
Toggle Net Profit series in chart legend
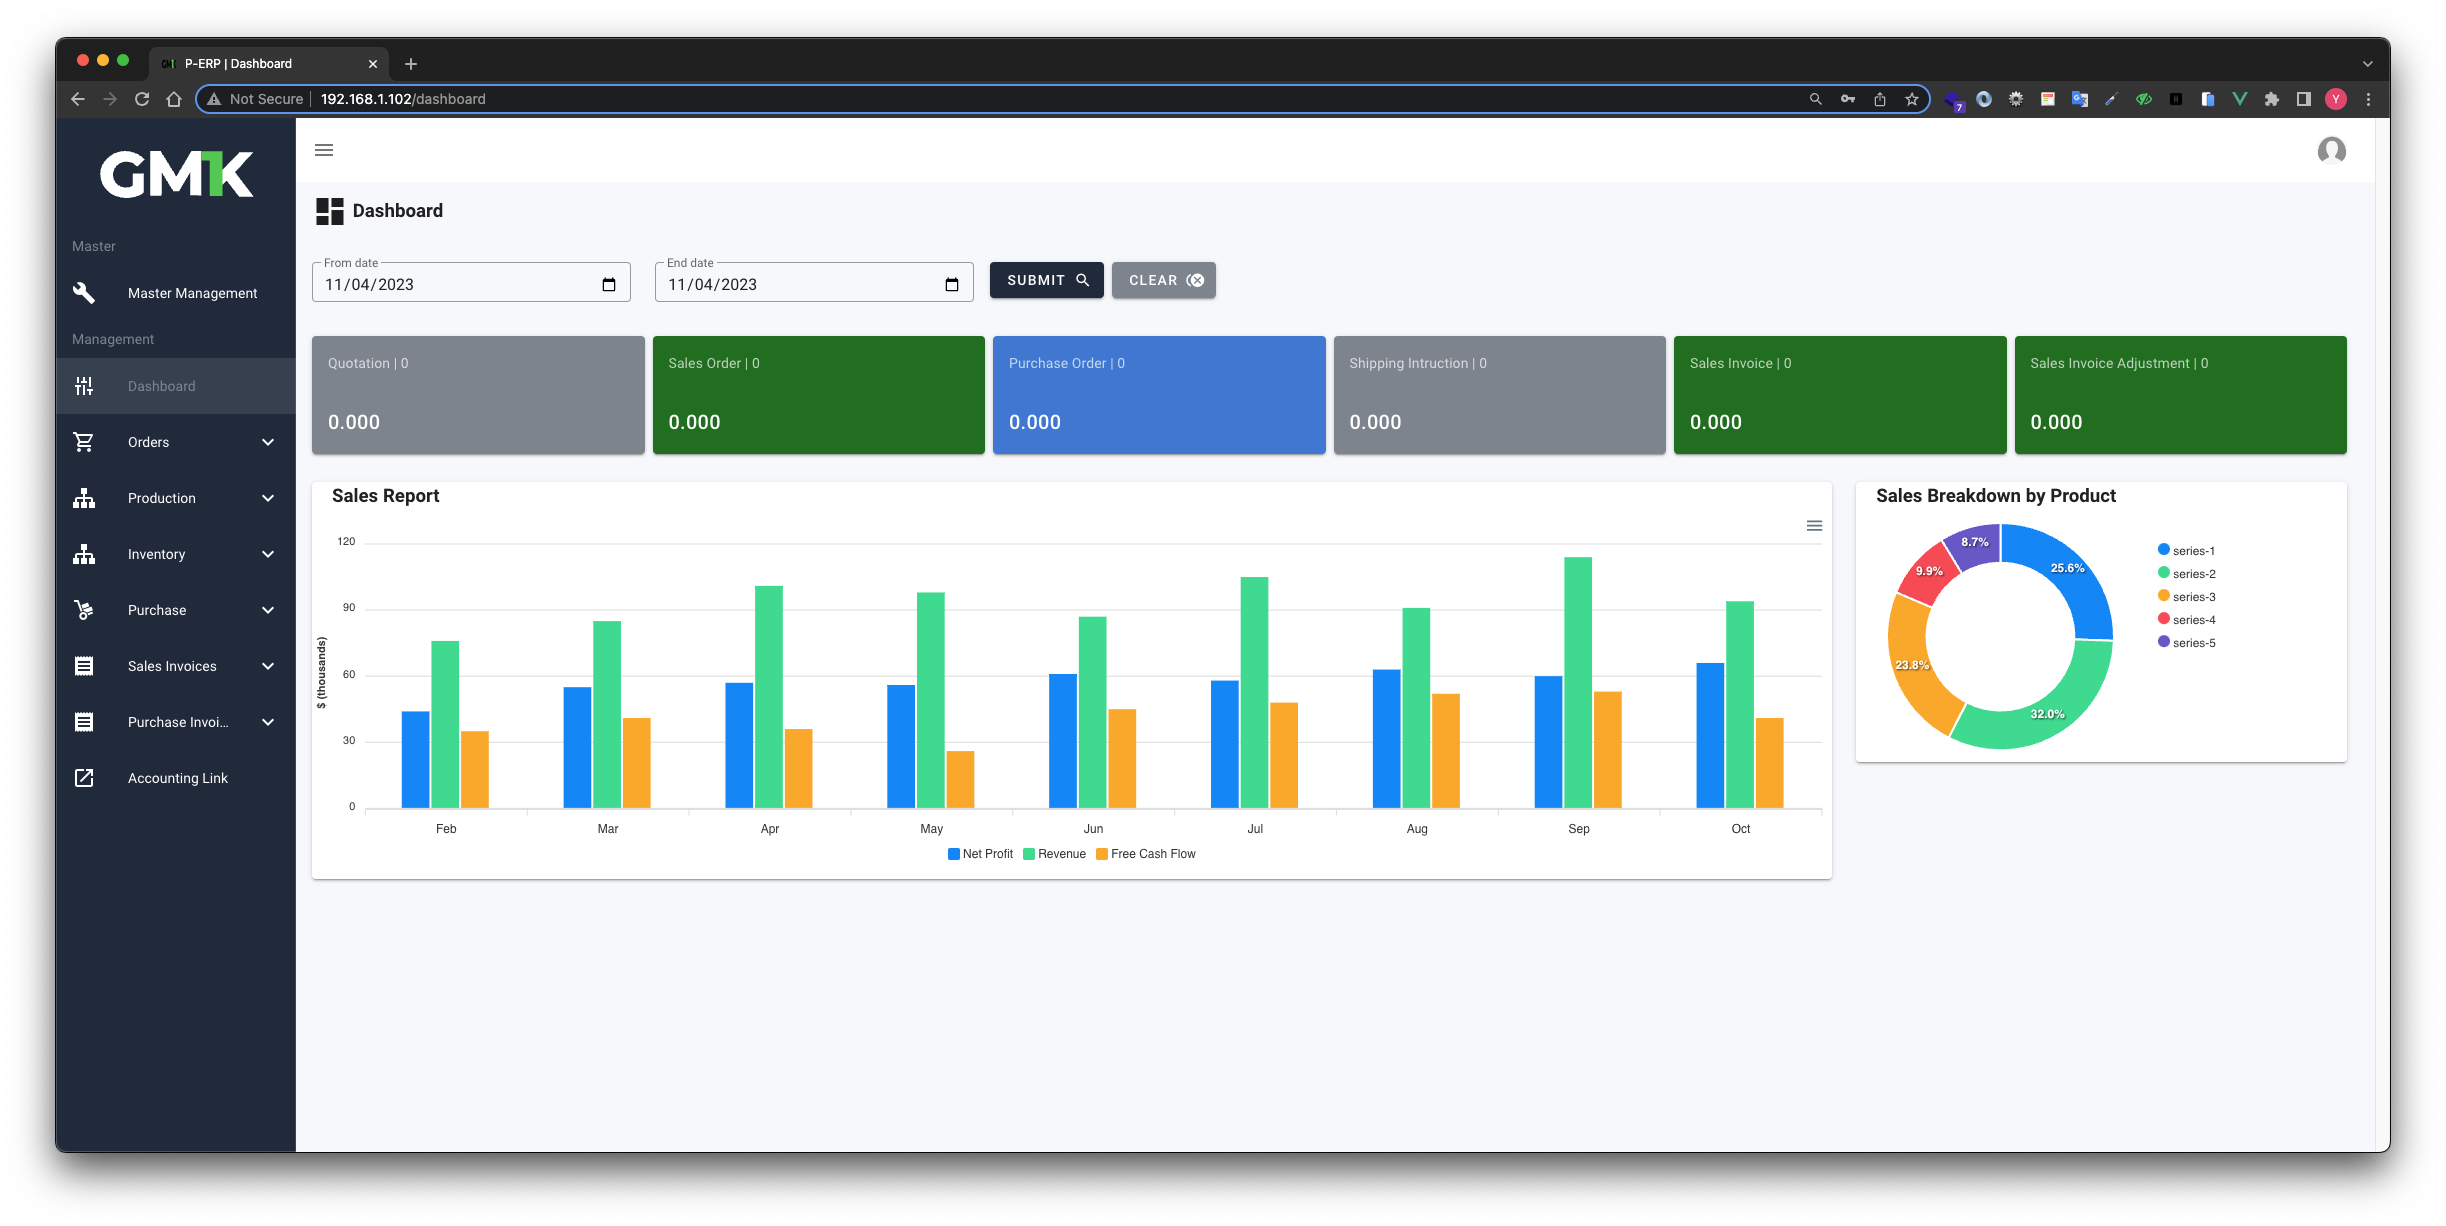pos(980,854)
